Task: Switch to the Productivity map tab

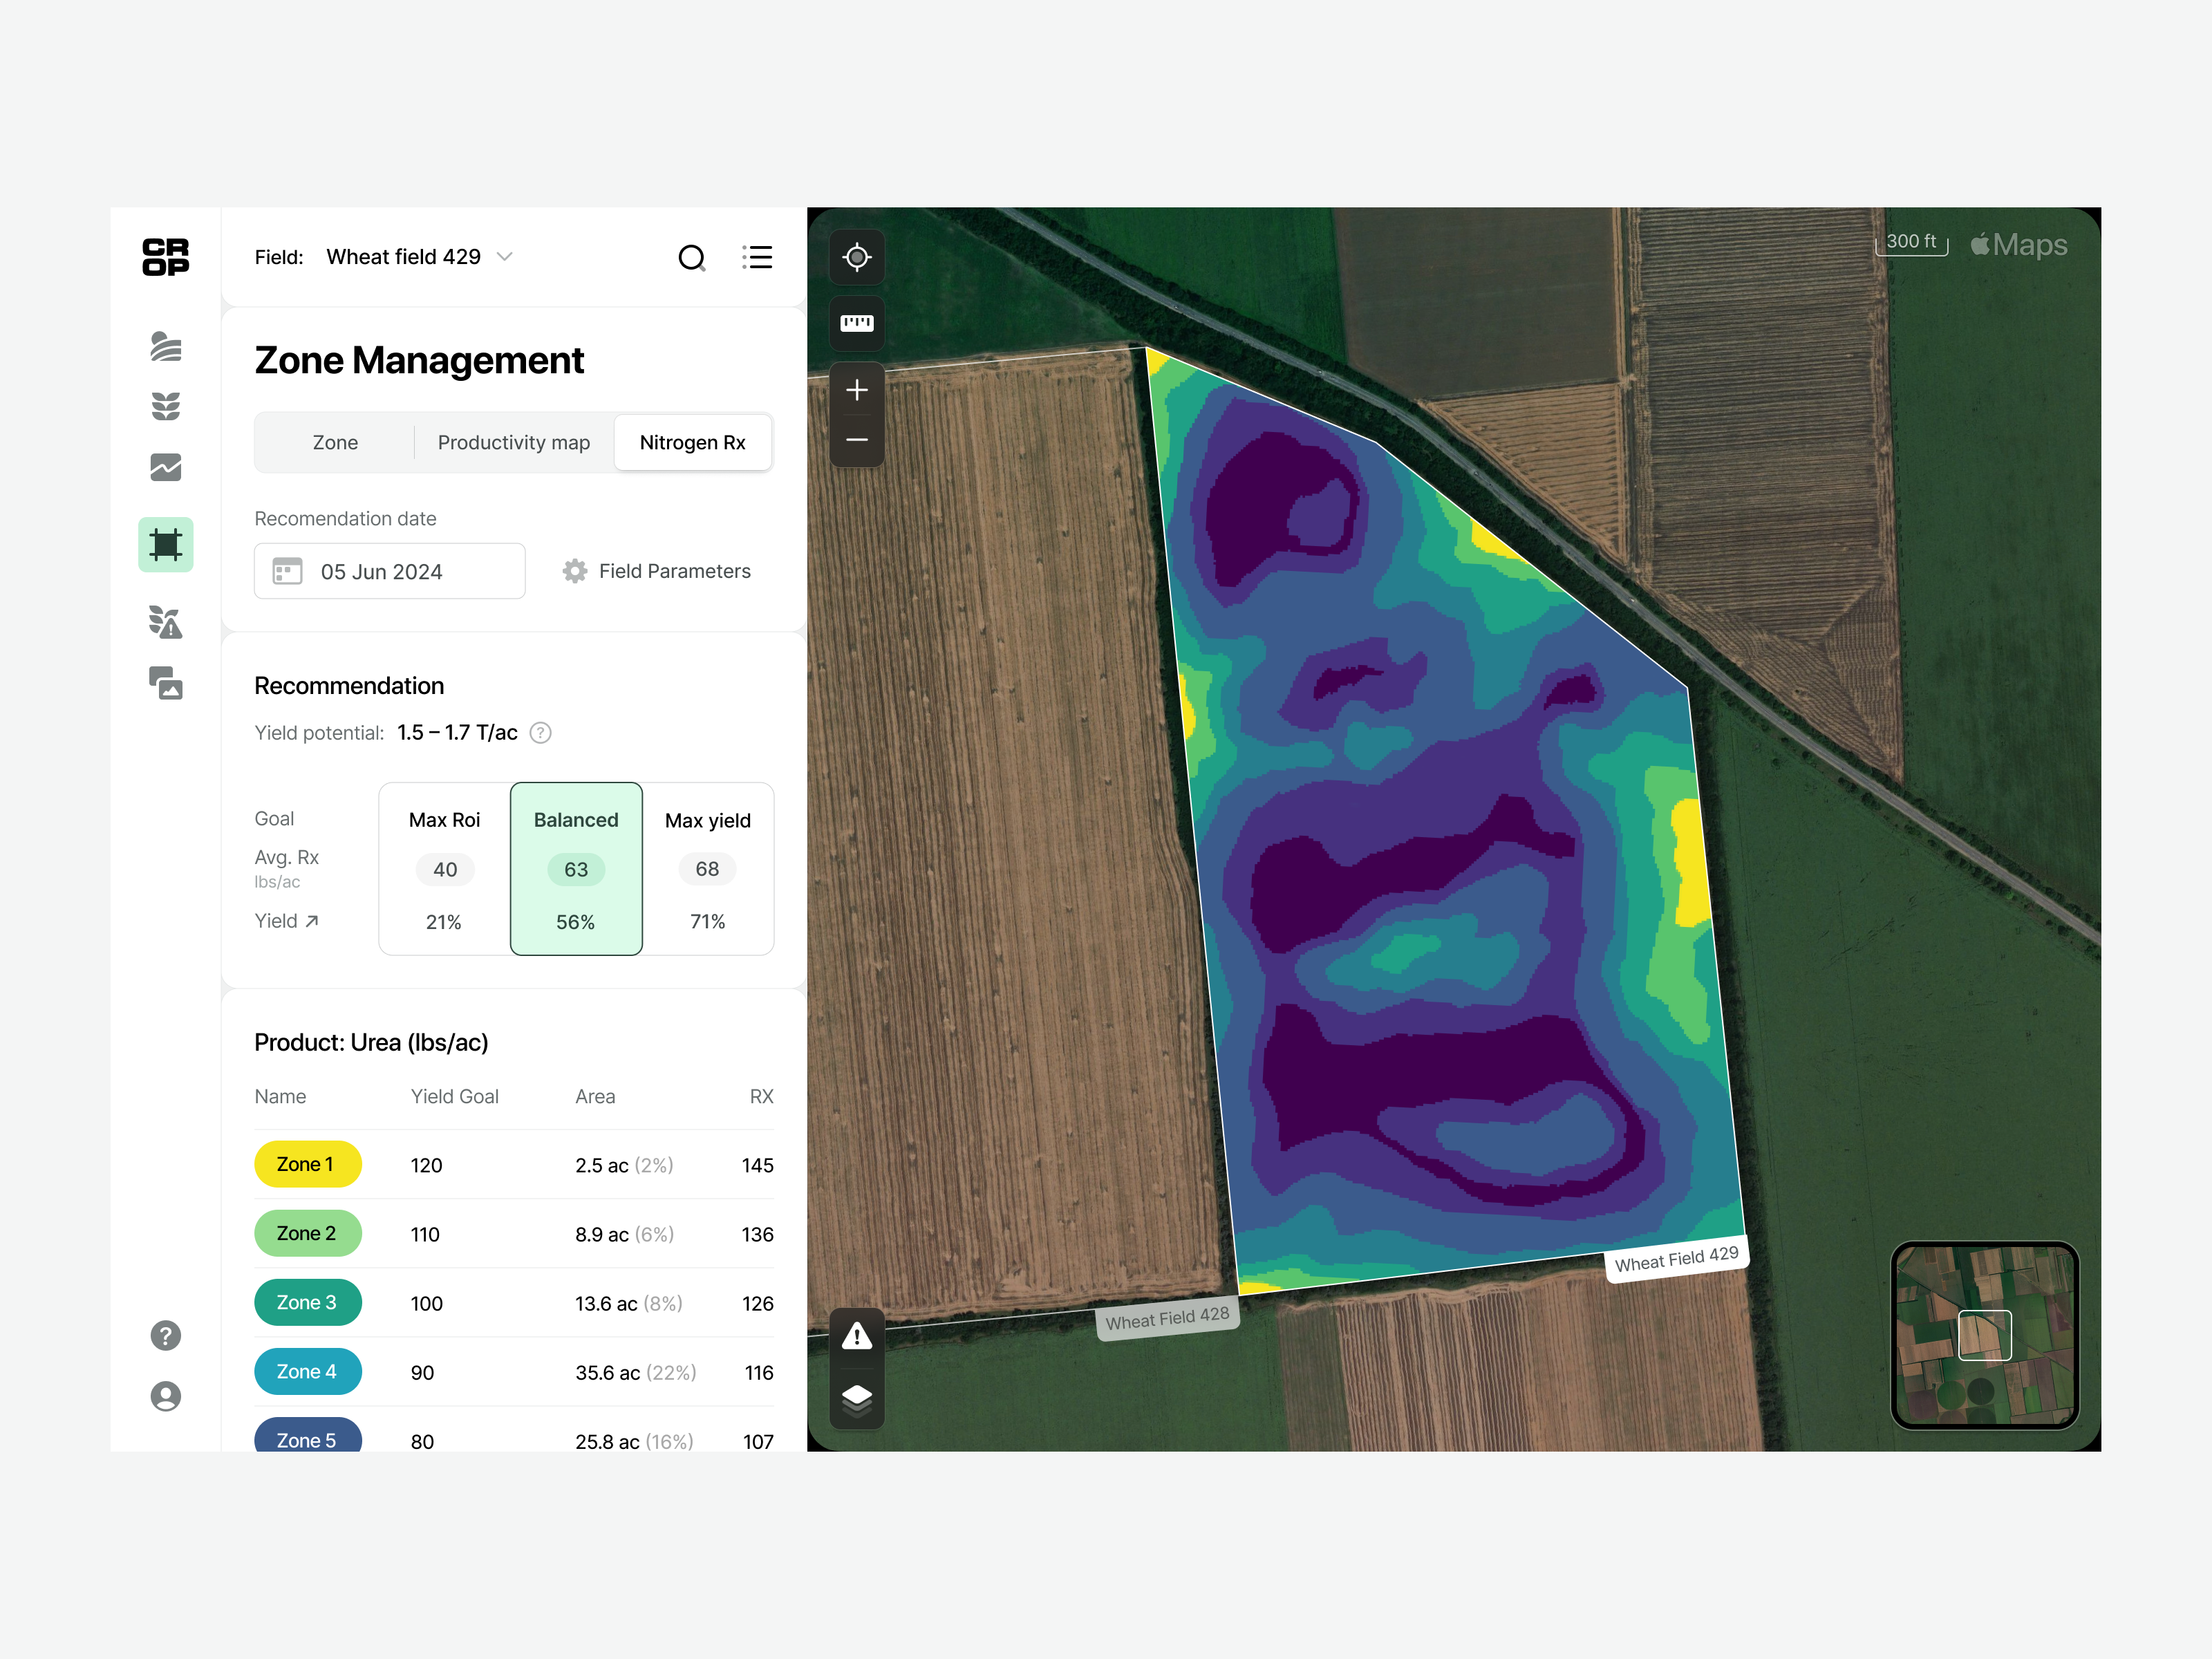Action: (x=513, y=442)
